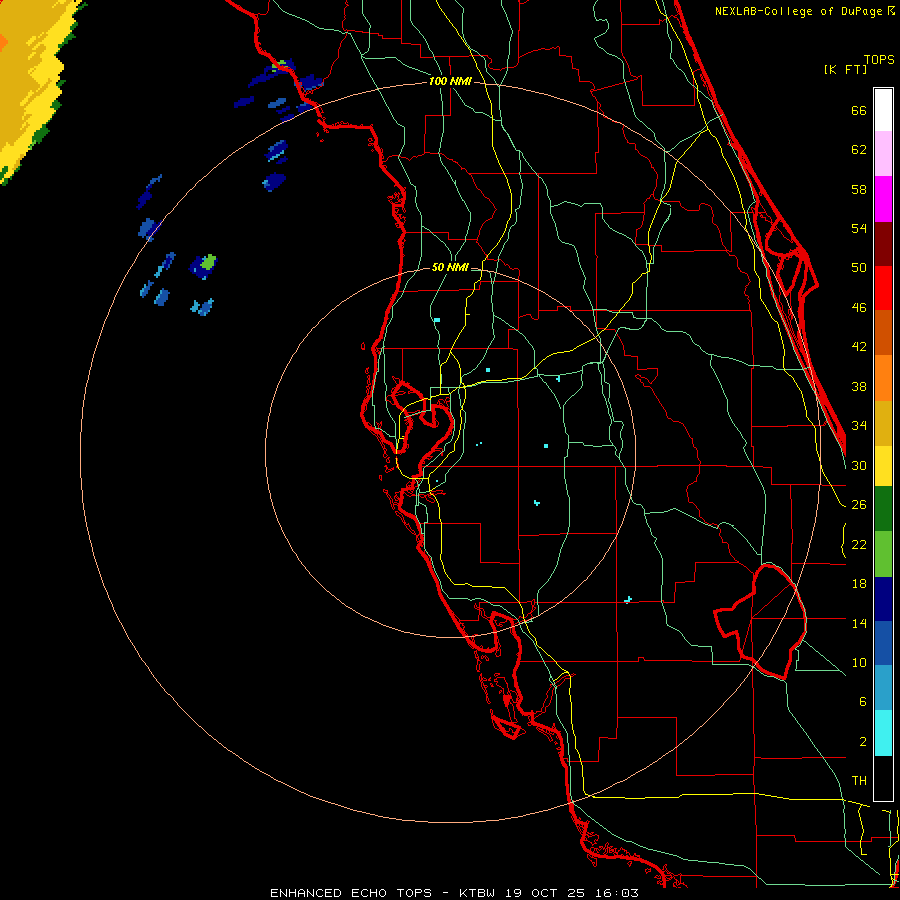Select the white swatch in the legend
Image resolution: width=900 pixels, height=900 pixels.
(883, 110)
